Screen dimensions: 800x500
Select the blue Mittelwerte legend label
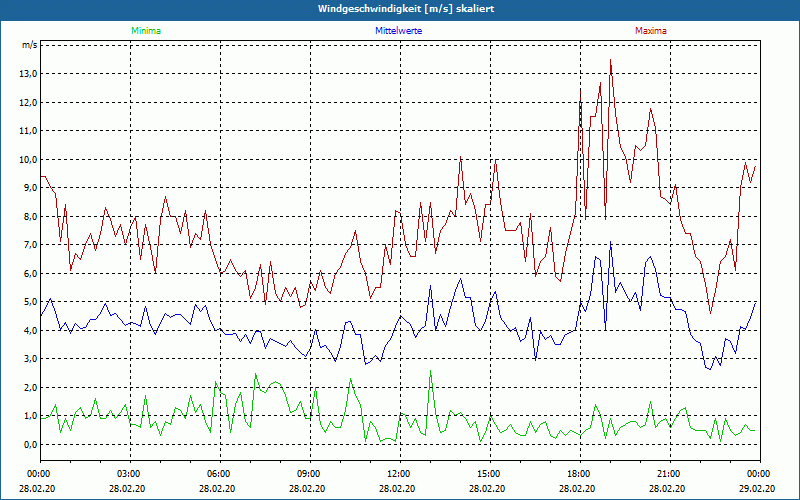398,31
